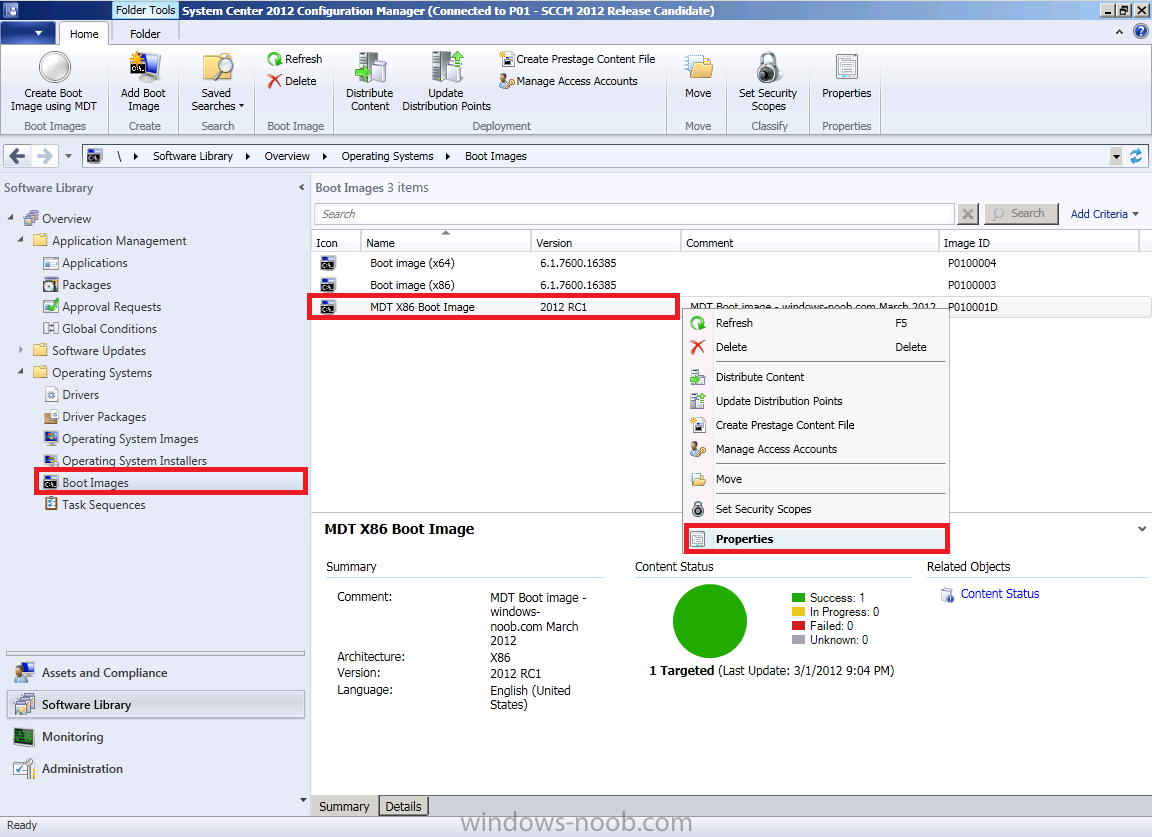1152x837 pixels.
Task: Click Manage Access Accounts in ribbon
Action: coord(568,81)
